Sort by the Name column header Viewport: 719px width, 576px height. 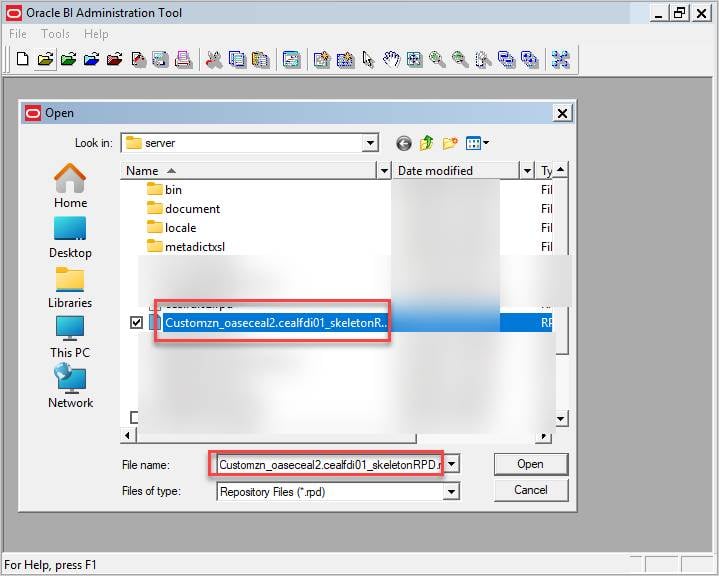249,171
